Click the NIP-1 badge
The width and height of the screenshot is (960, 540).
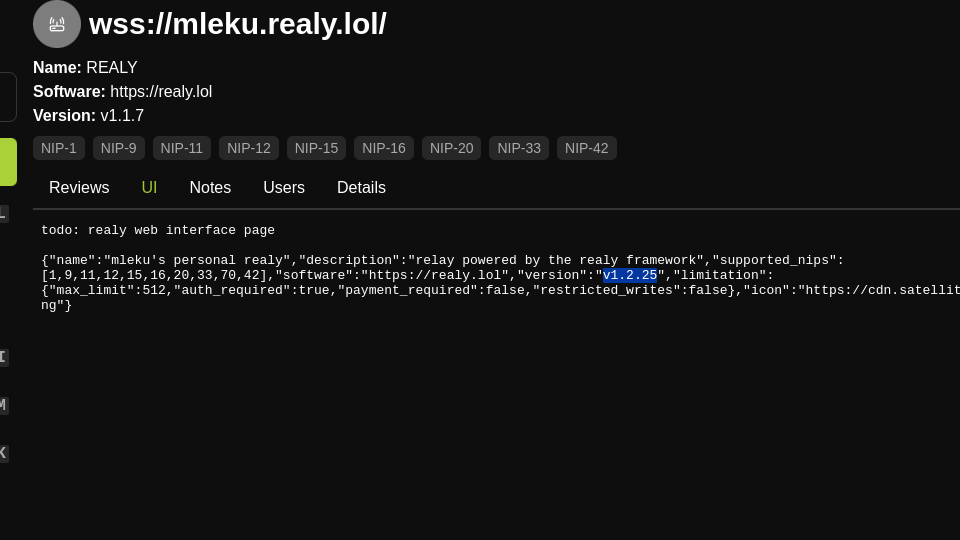[59, 148]
